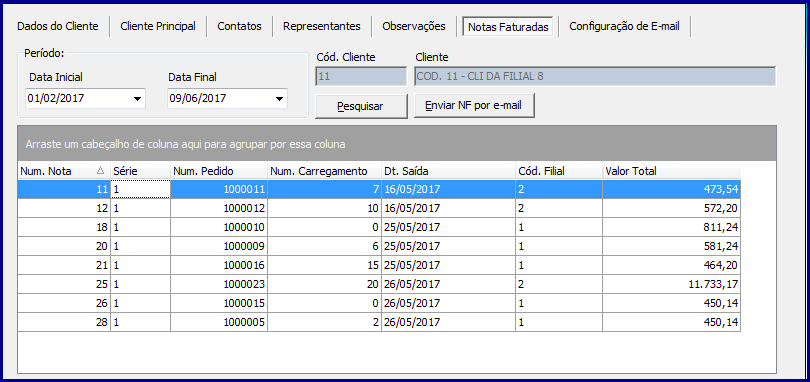Click order number cell 1000012

coord(219,208)
